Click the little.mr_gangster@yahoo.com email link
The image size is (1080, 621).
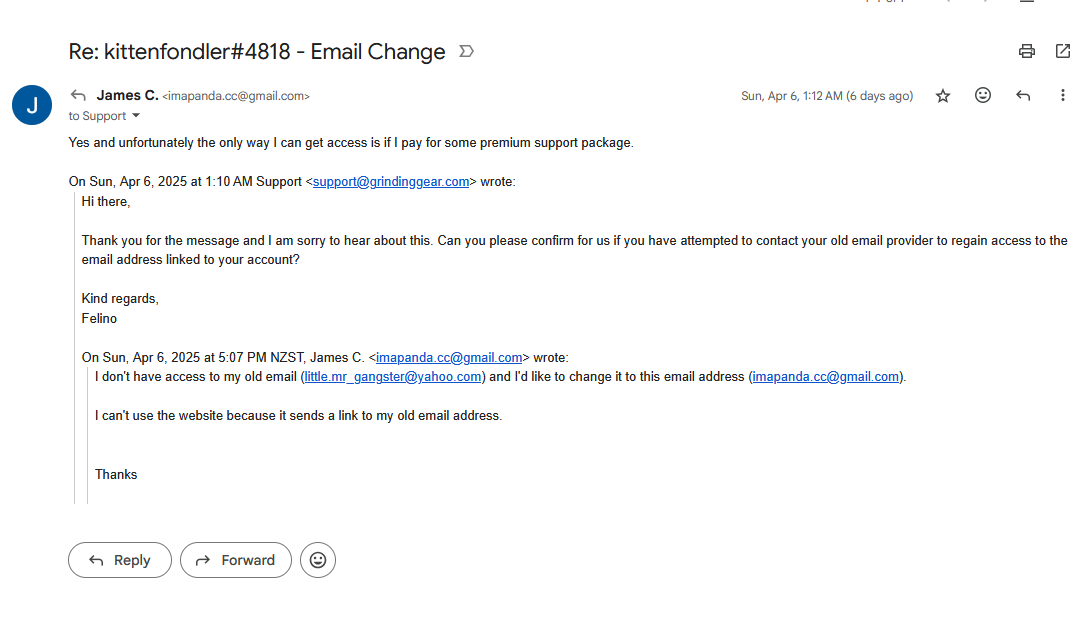[393, 377]
